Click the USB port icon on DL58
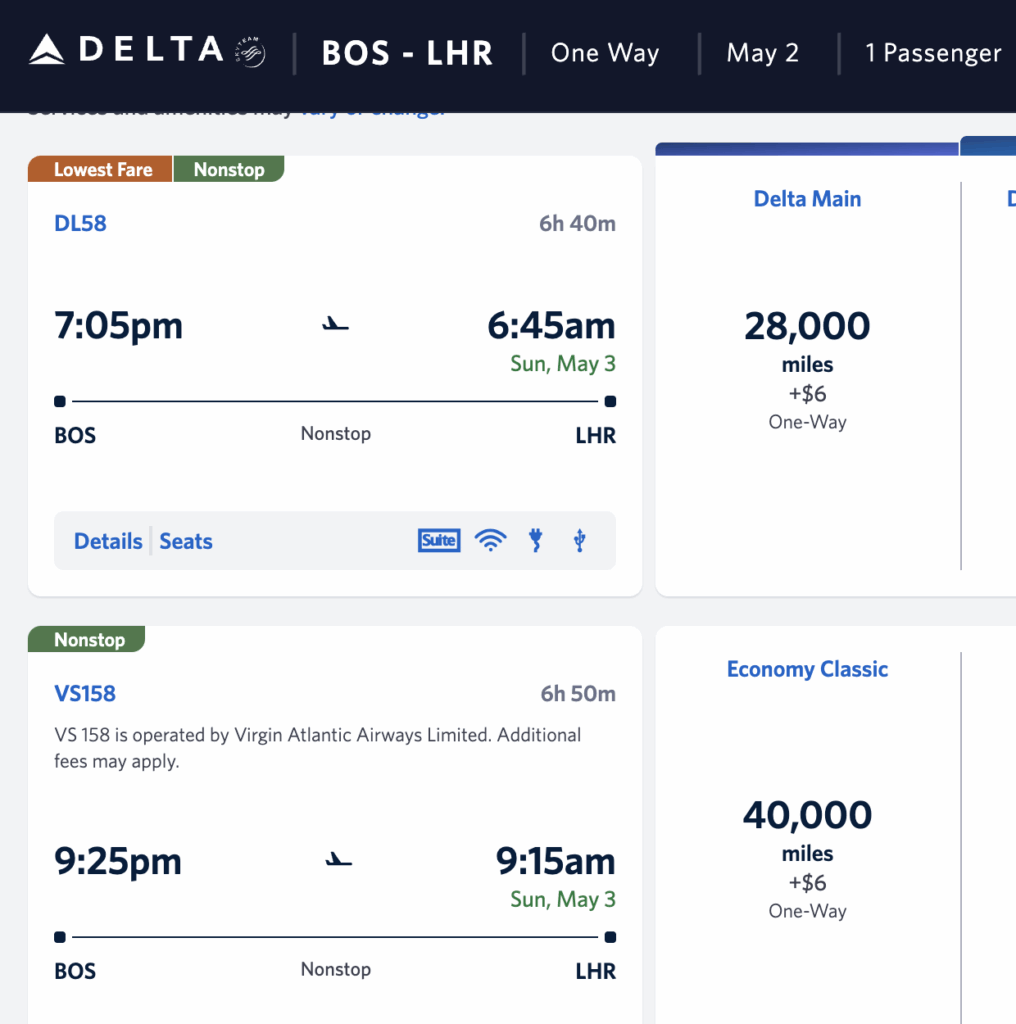 click(579, 541)
